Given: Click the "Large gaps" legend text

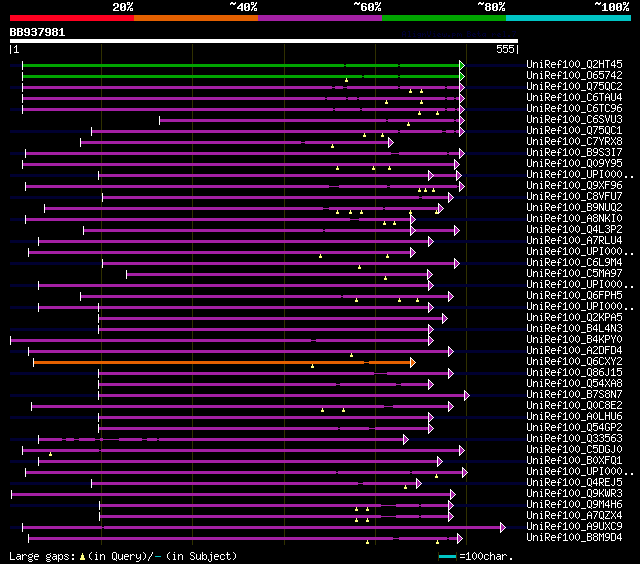Looking at the screenshot, I should [x=42, y=557].
